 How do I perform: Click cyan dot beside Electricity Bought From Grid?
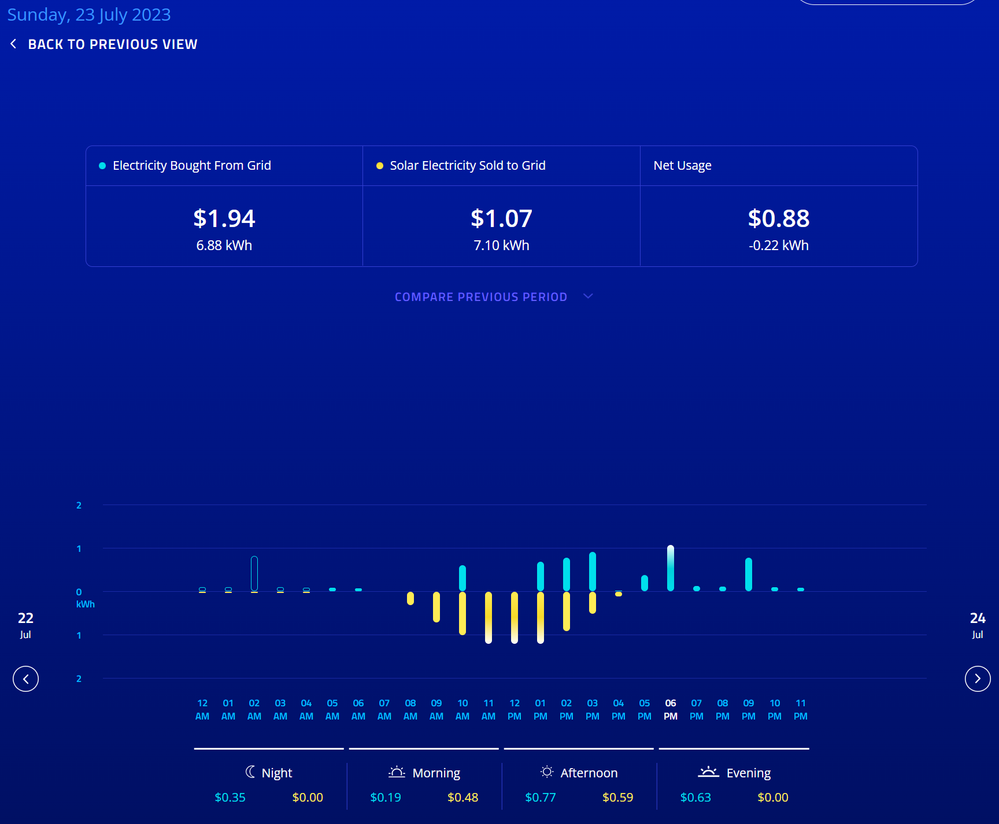click(x=102, y=166)
